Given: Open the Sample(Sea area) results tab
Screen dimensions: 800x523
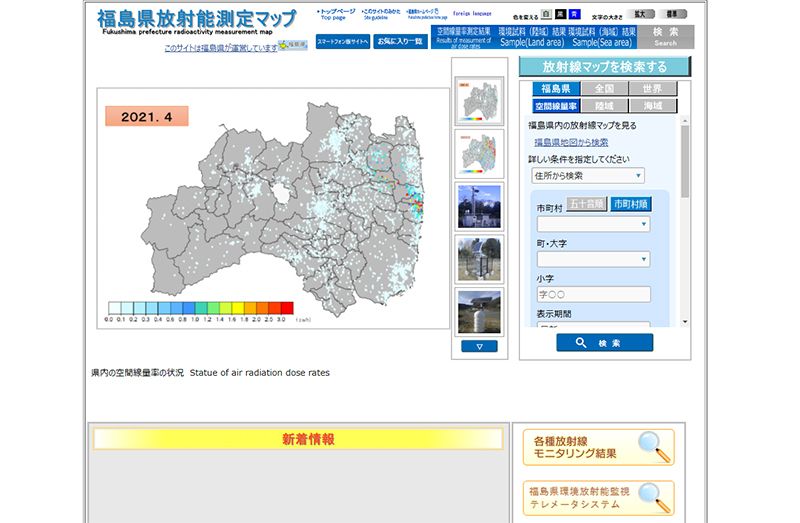Looking at the screenshot, I should tap(603, 37).
